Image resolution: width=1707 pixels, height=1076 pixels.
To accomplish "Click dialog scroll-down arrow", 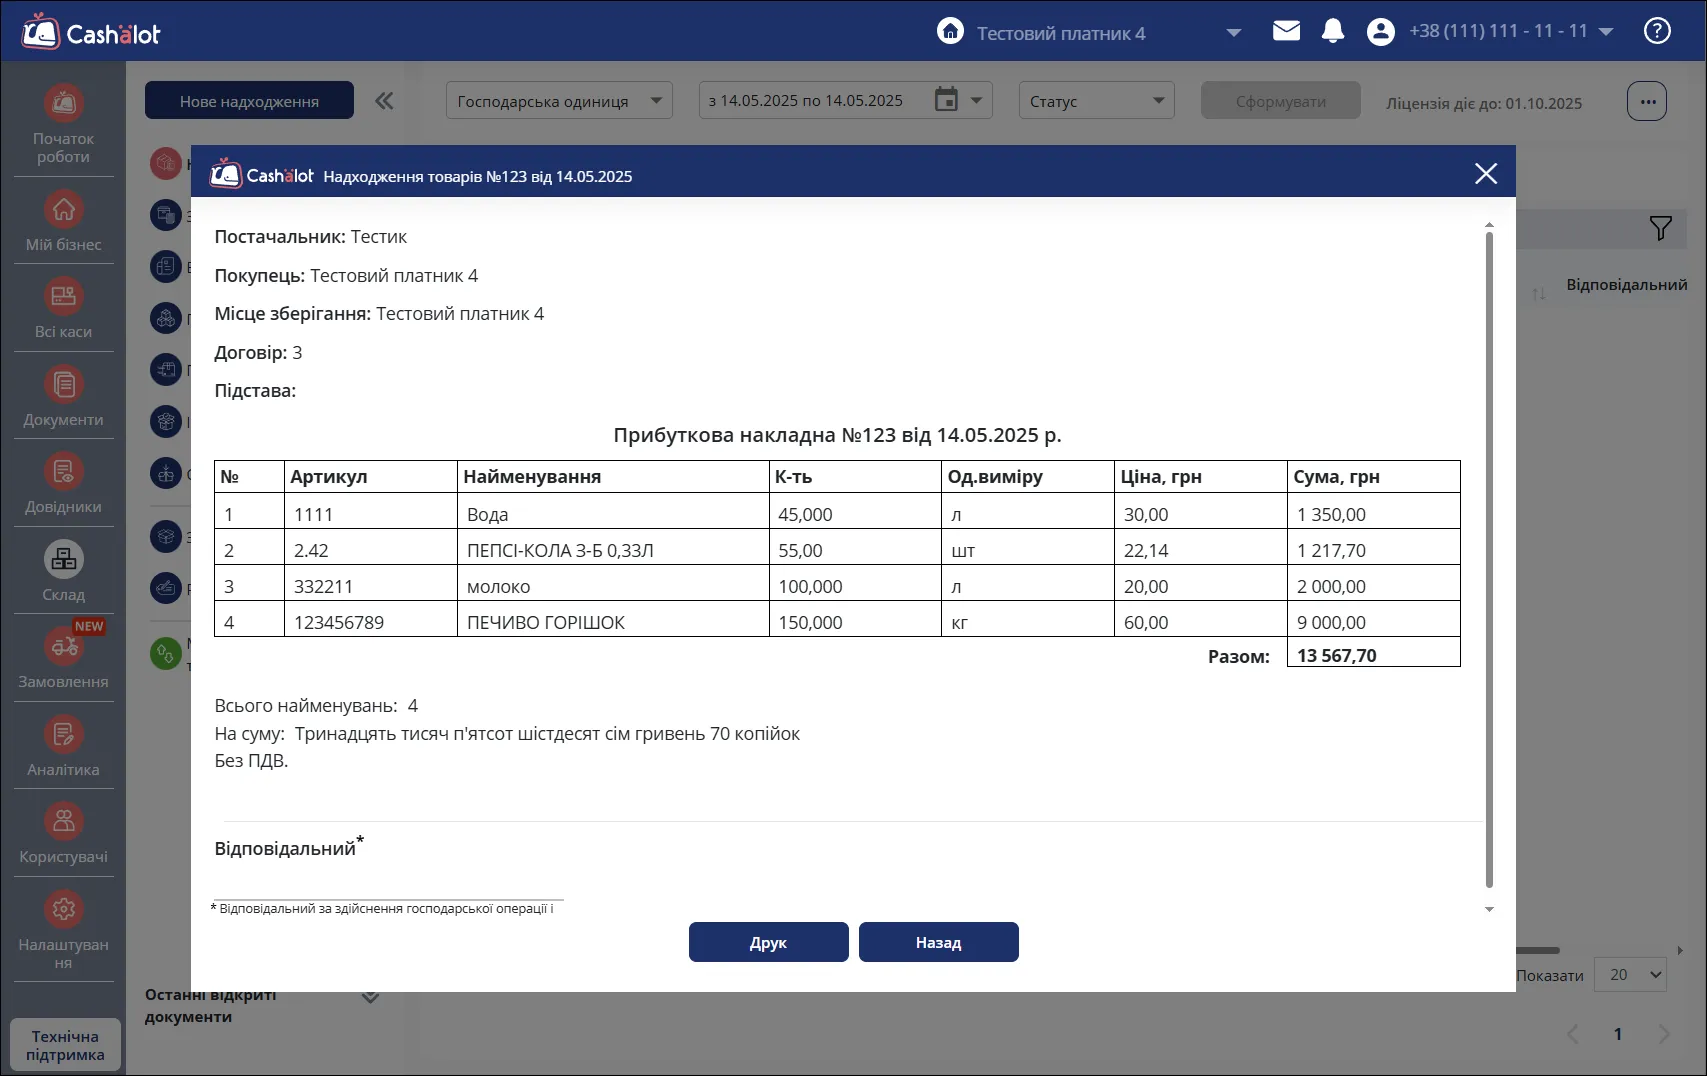I will coord(1489,909).
